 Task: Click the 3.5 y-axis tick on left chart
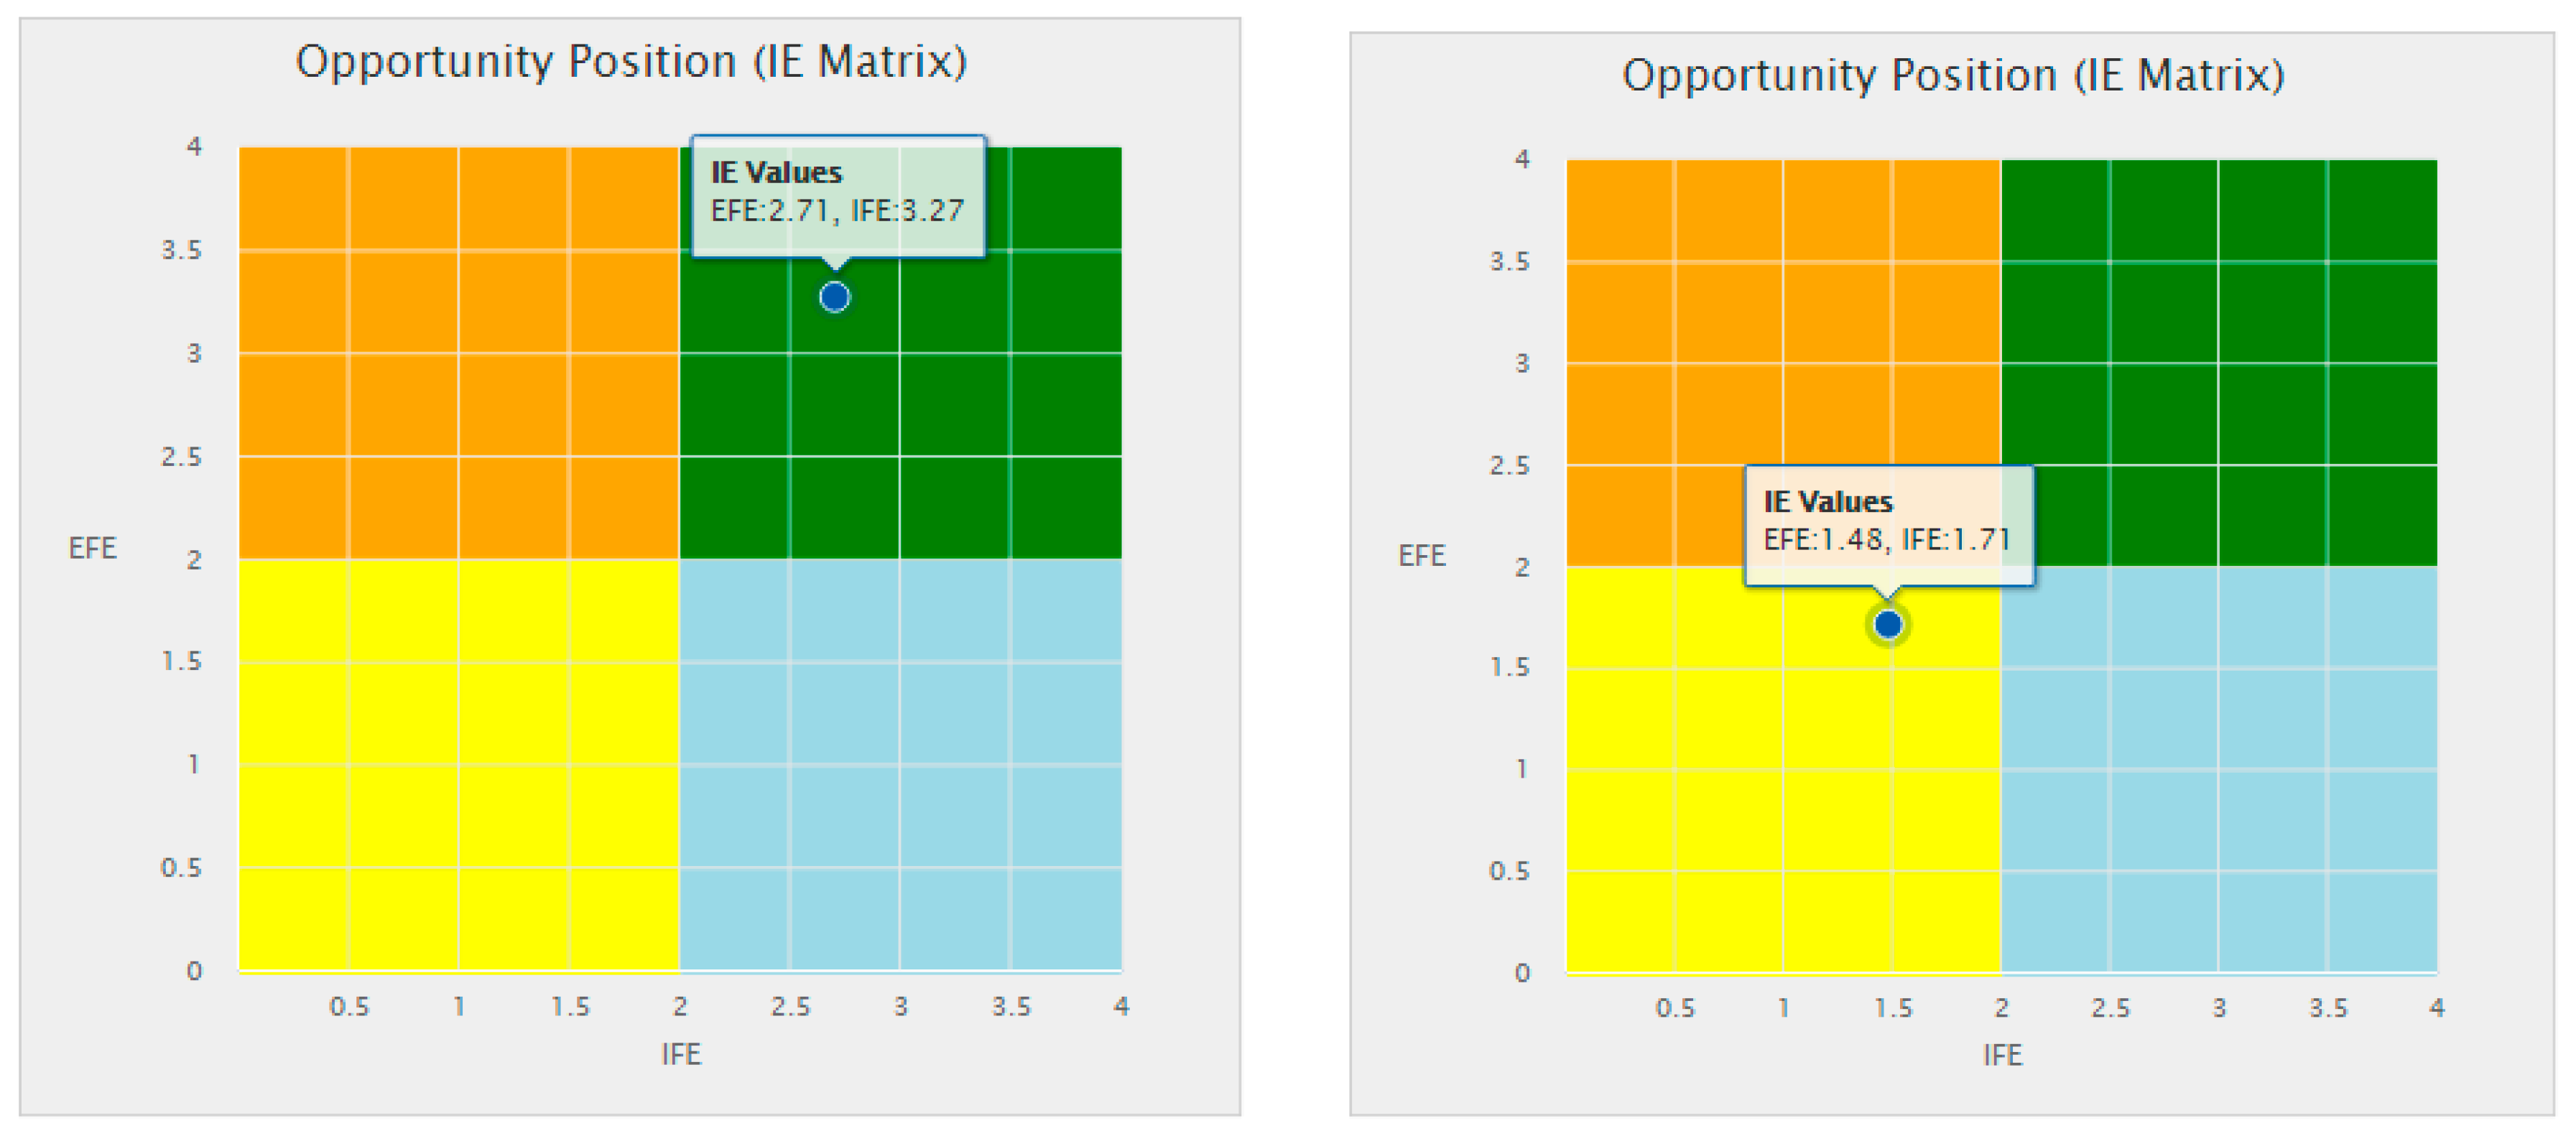coord(181,250)
